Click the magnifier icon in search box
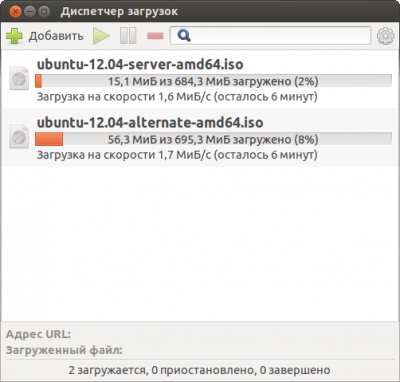 click(x=184, y=35)
